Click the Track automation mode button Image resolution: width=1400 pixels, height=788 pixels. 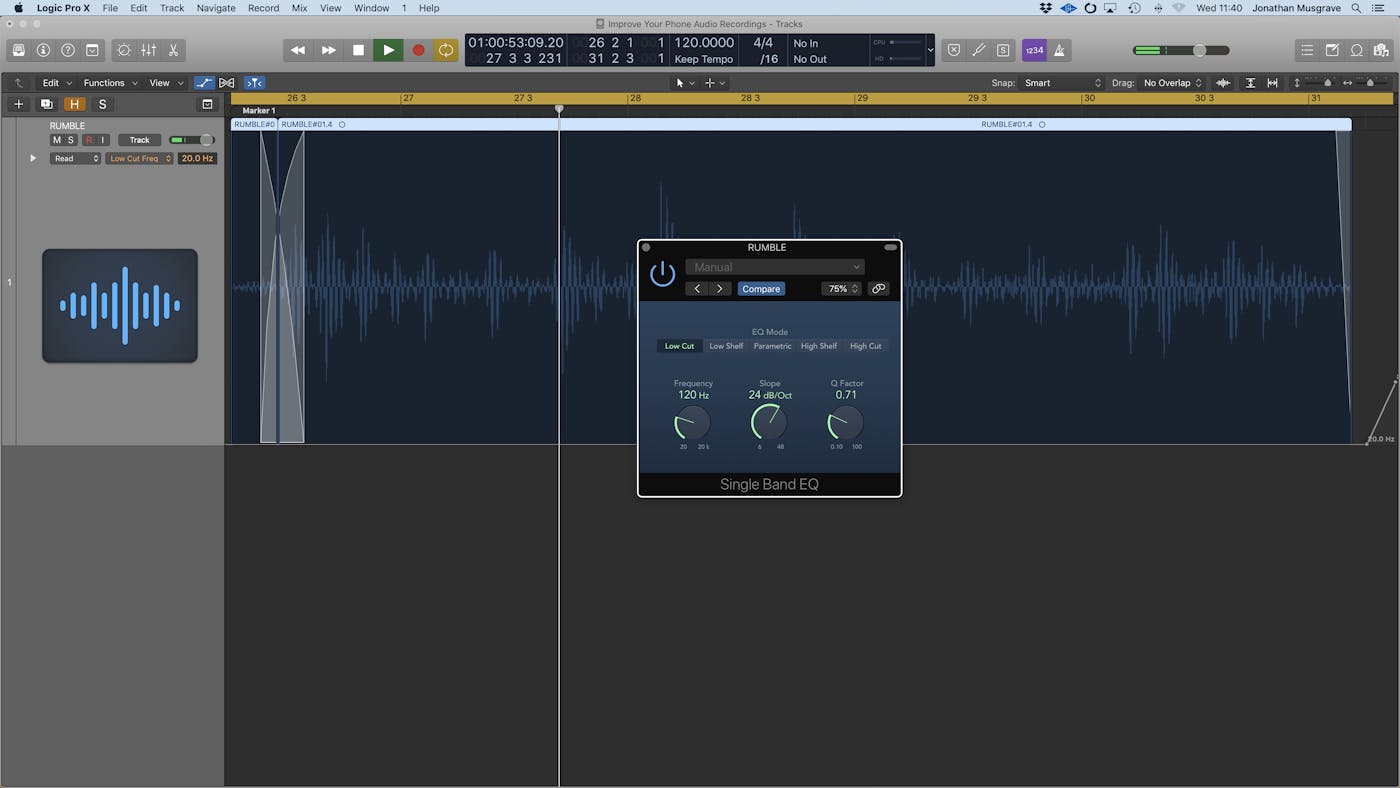pyautogui.click(x=139, y=140)
